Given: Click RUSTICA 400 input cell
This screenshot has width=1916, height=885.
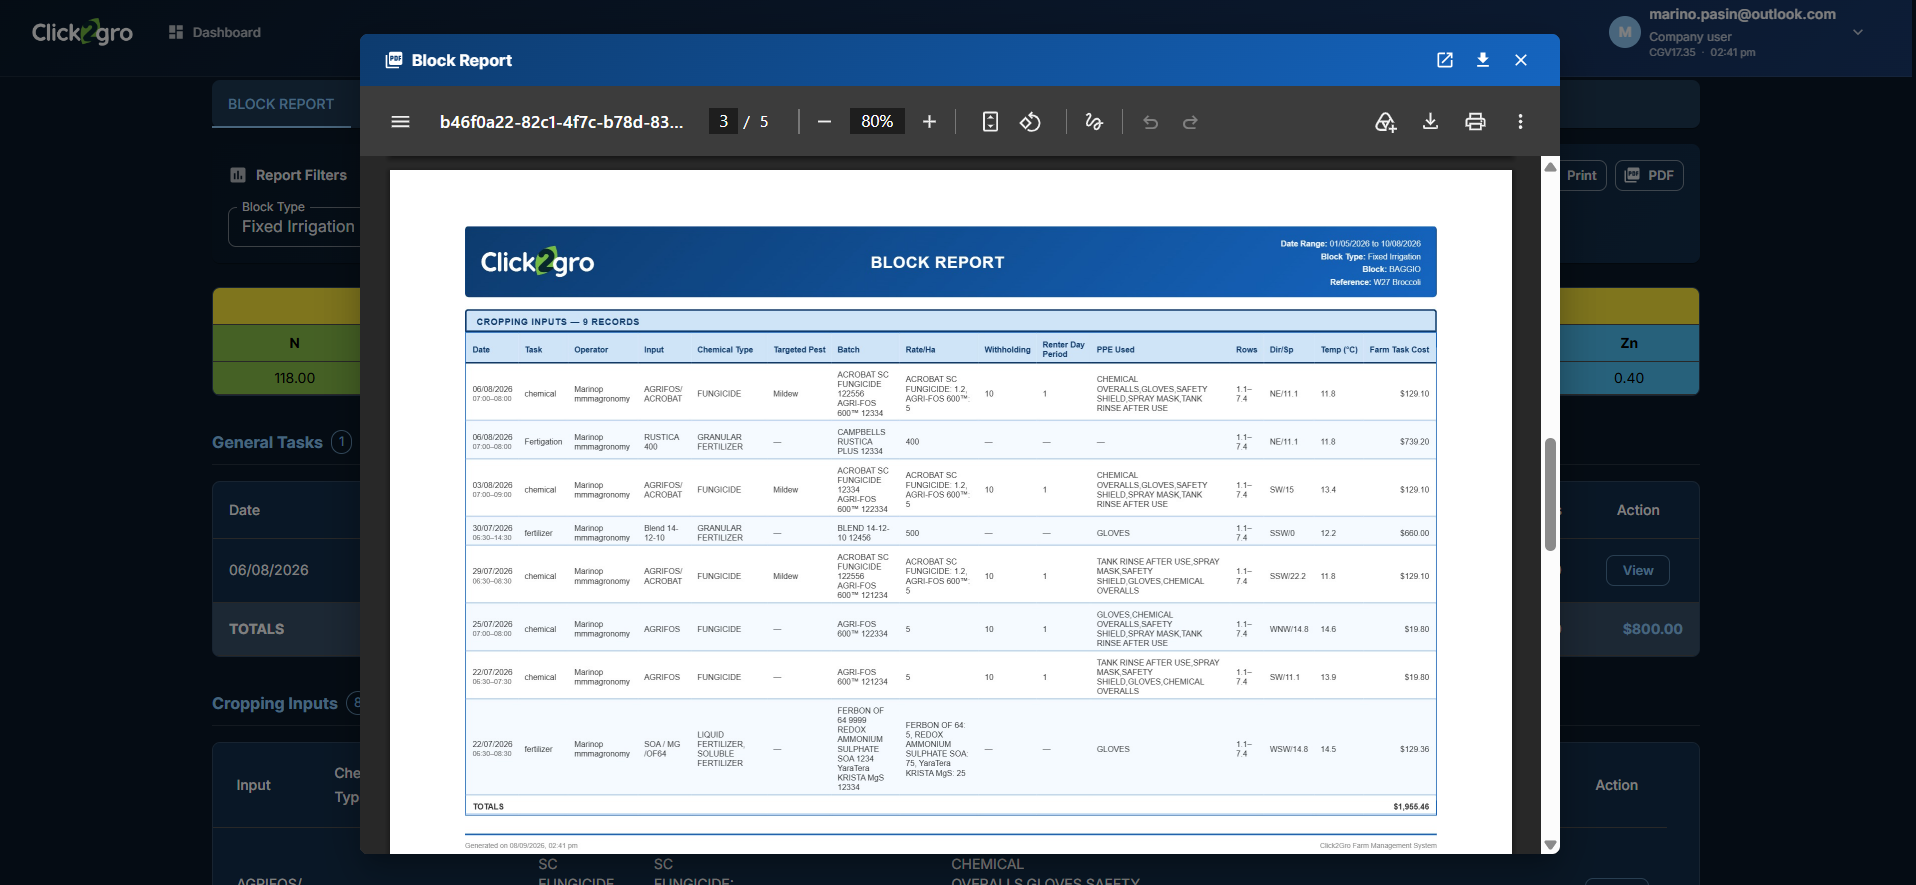Looking at the screenshot, I should coord(661,442).
